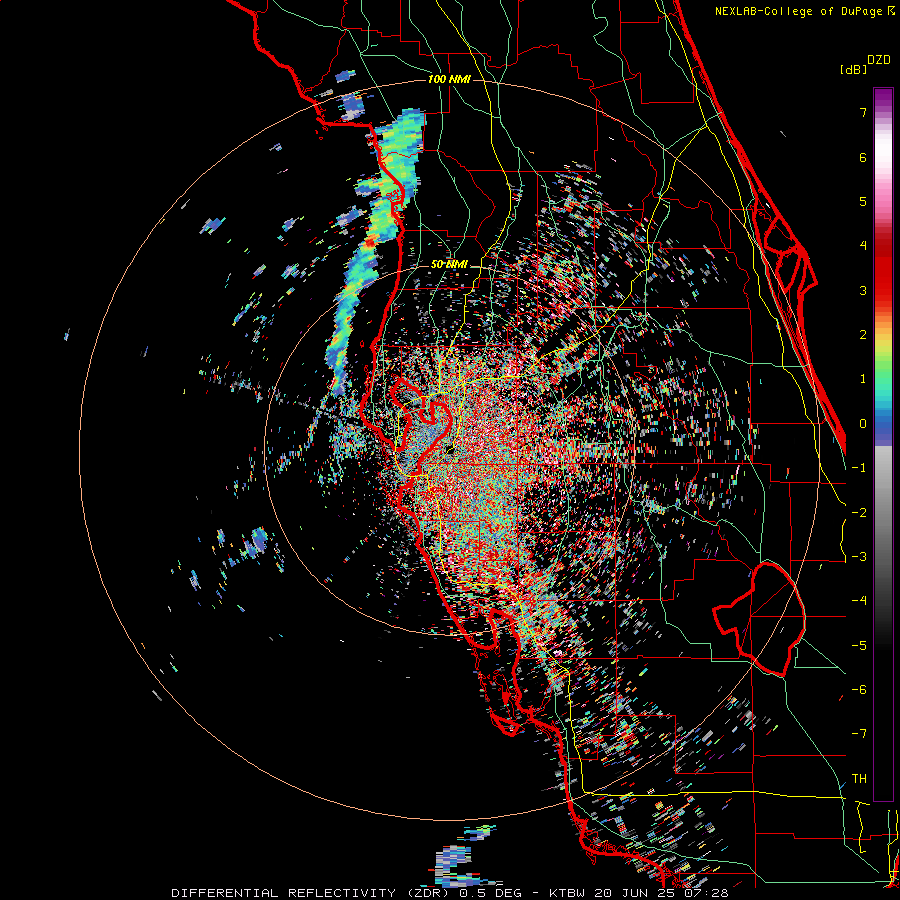The image size is (900, 900).
Task: Click the color bar legend strip
Action: pos(883,444)
